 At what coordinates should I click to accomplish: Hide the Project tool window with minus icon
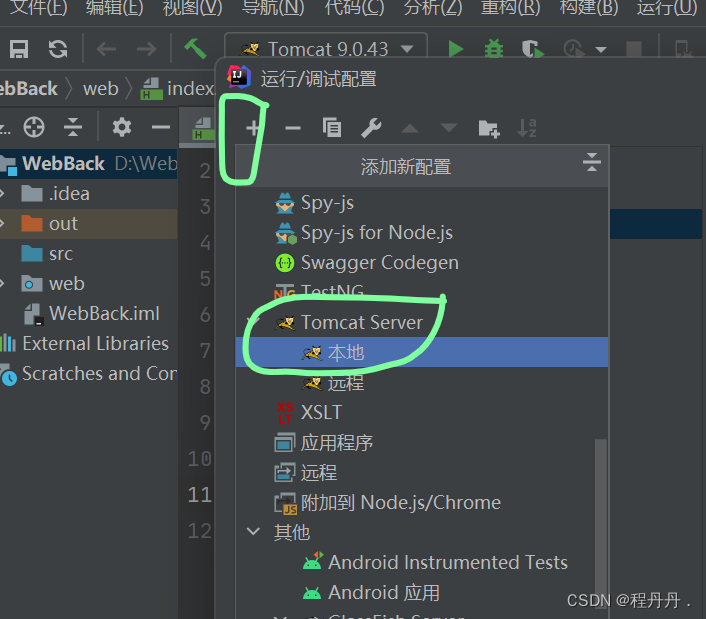[161, 127]
